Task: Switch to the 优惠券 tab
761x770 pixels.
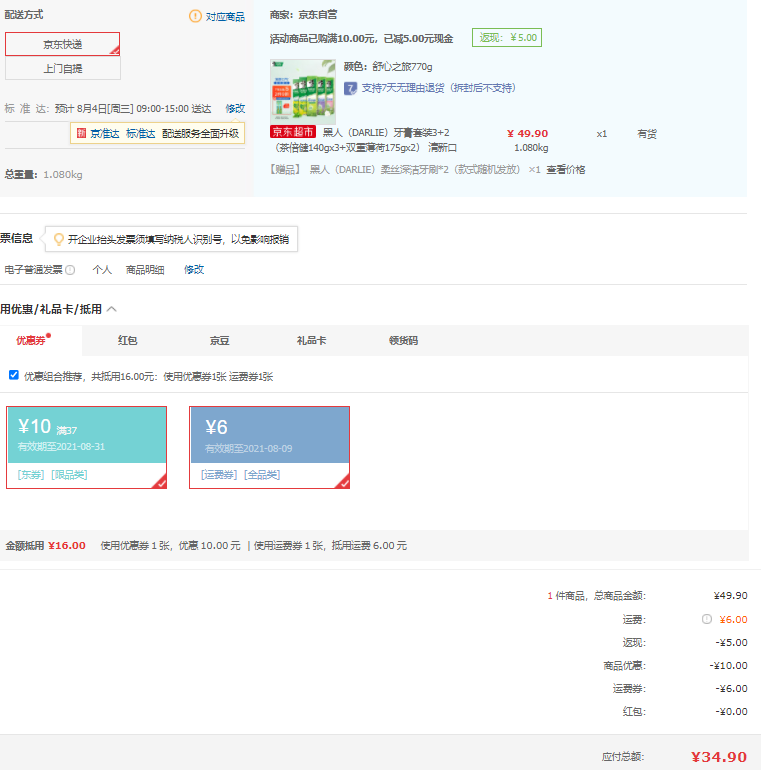Action: point(32,340)
